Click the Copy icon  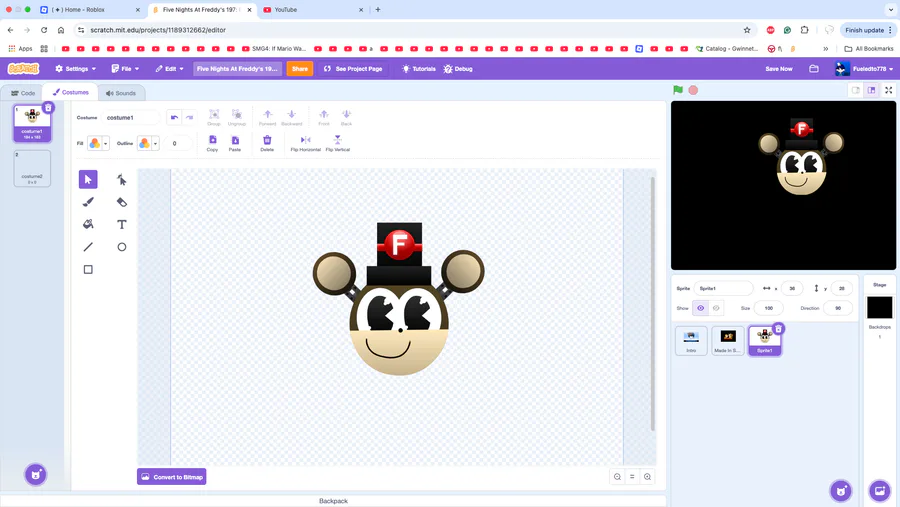coord(212,143)
